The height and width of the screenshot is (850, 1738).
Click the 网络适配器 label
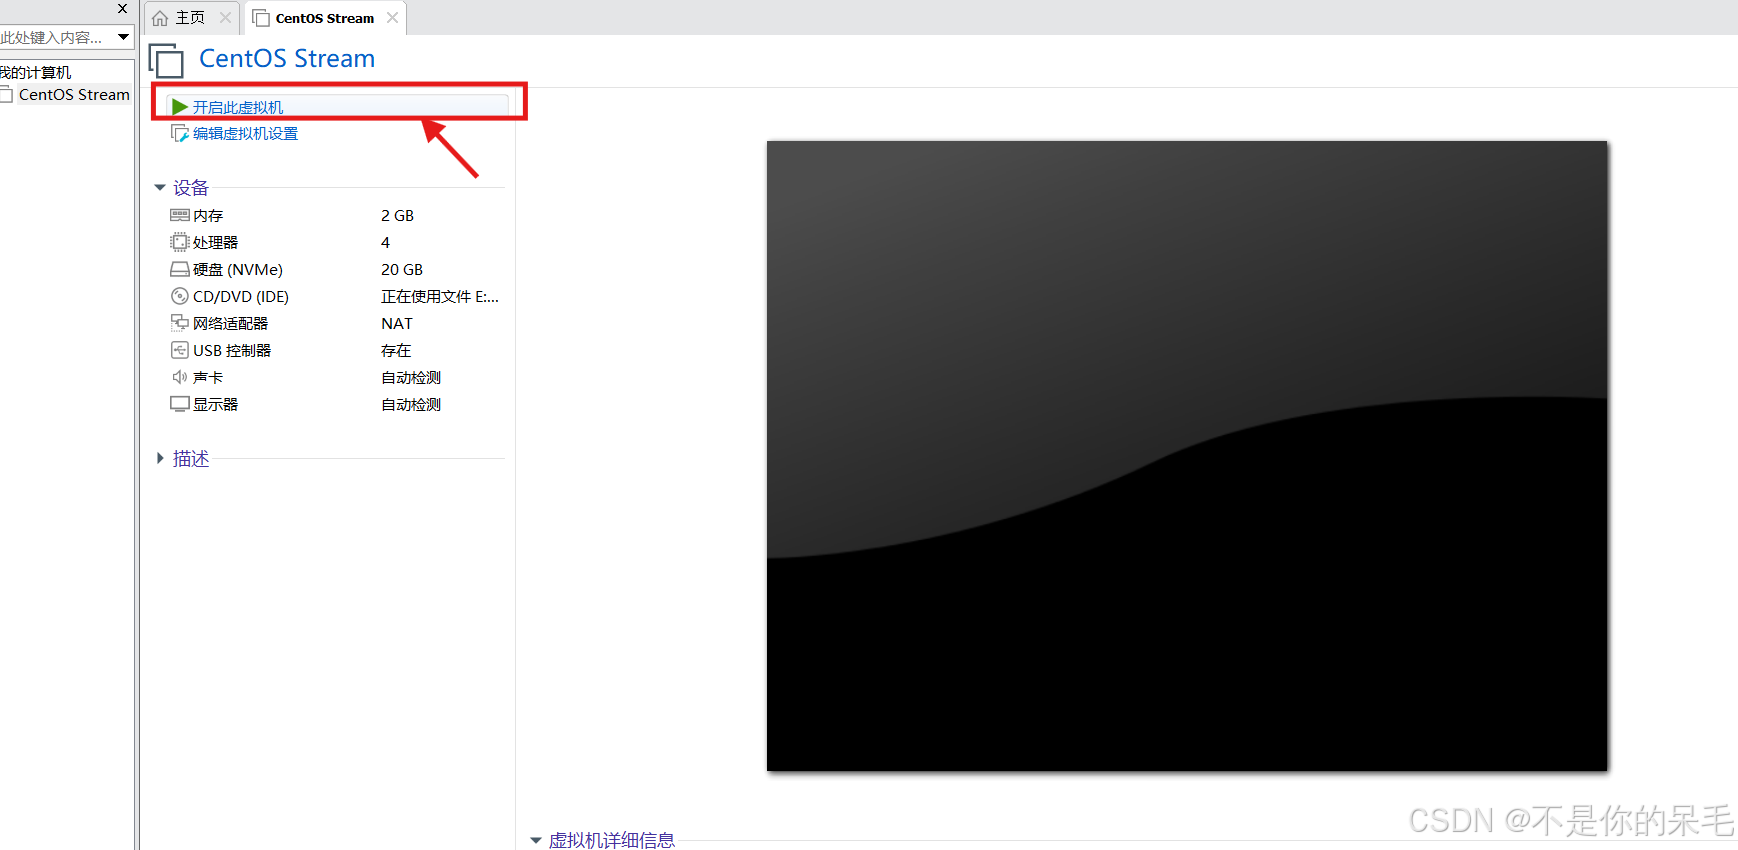[230, 323]
